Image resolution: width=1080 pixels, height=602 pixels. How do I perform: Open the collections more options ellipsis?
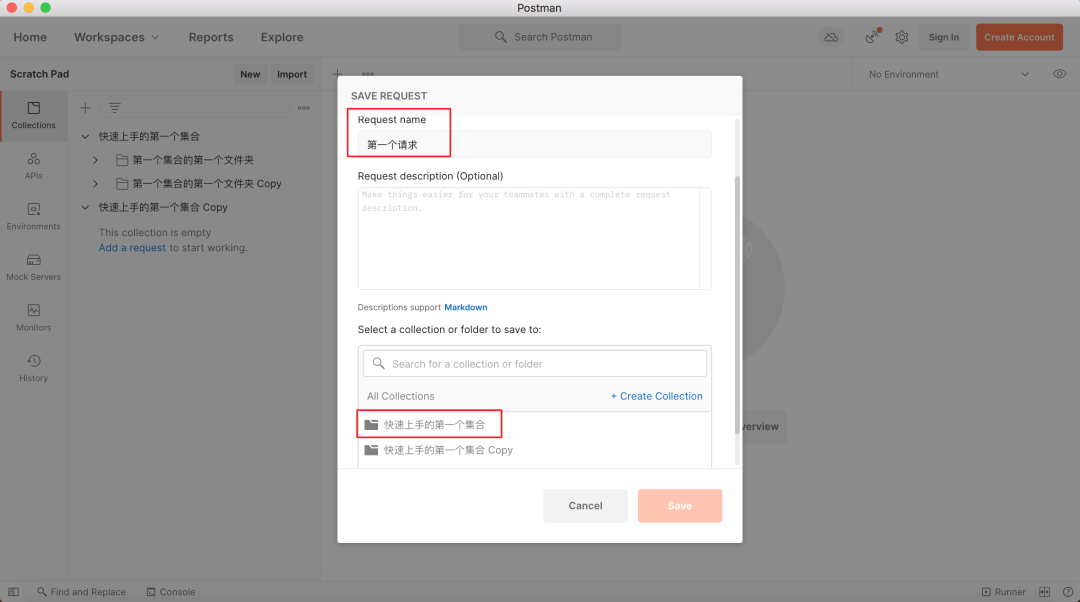[x=304, y=108]
